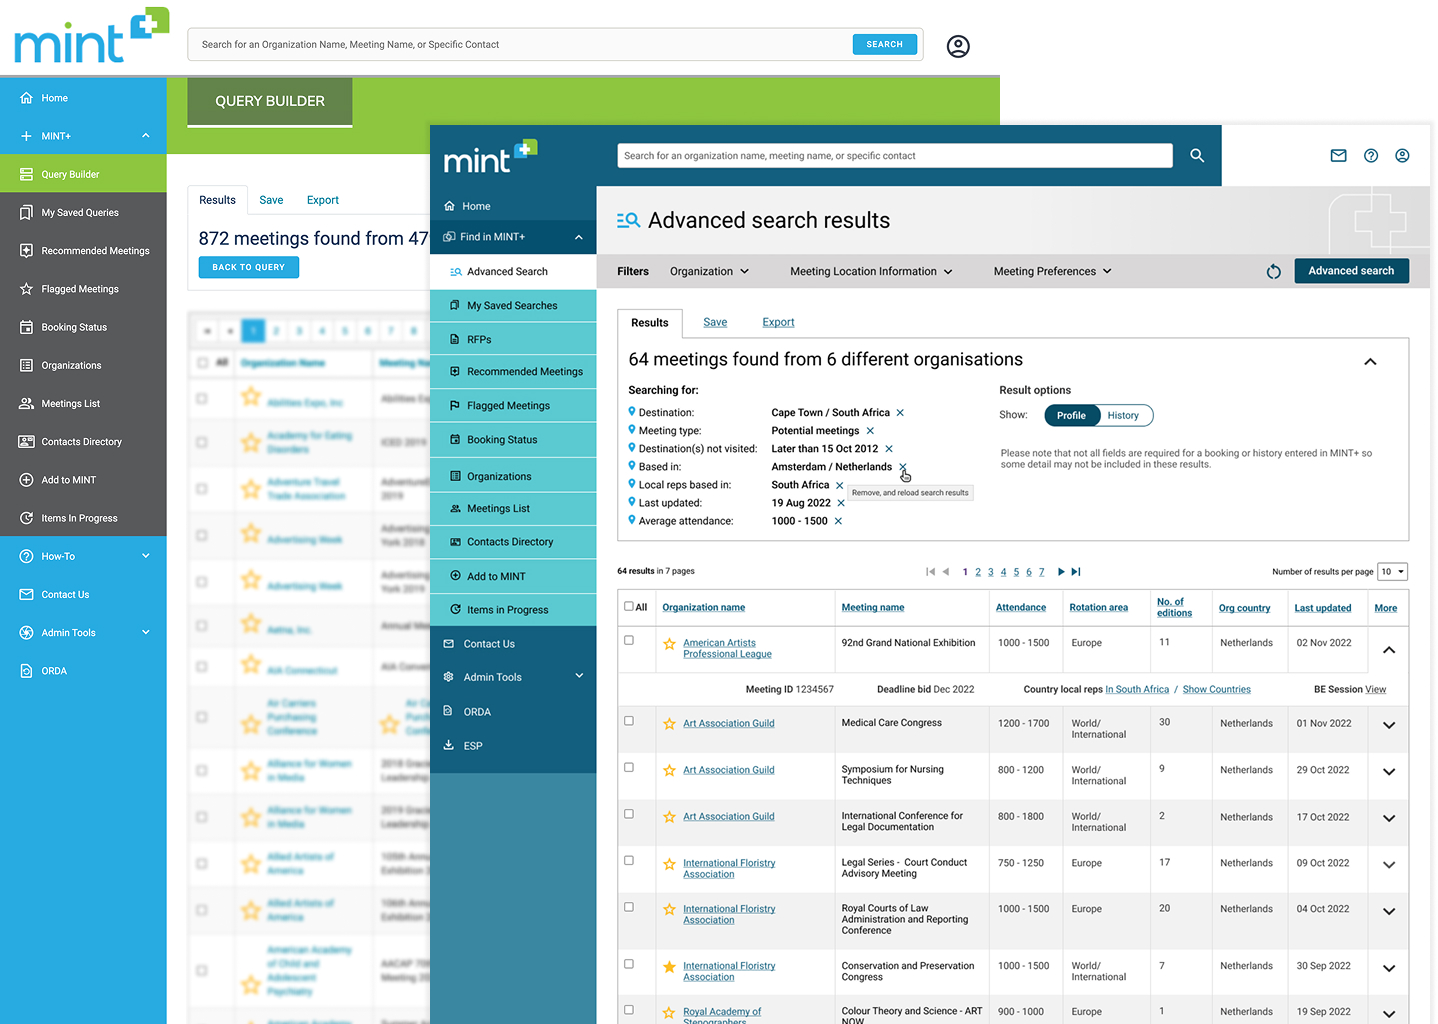Open Meeting Location Information filter dropdown
The height and width of the screenshot is (1024, 1438).
[x=870, y=272]
